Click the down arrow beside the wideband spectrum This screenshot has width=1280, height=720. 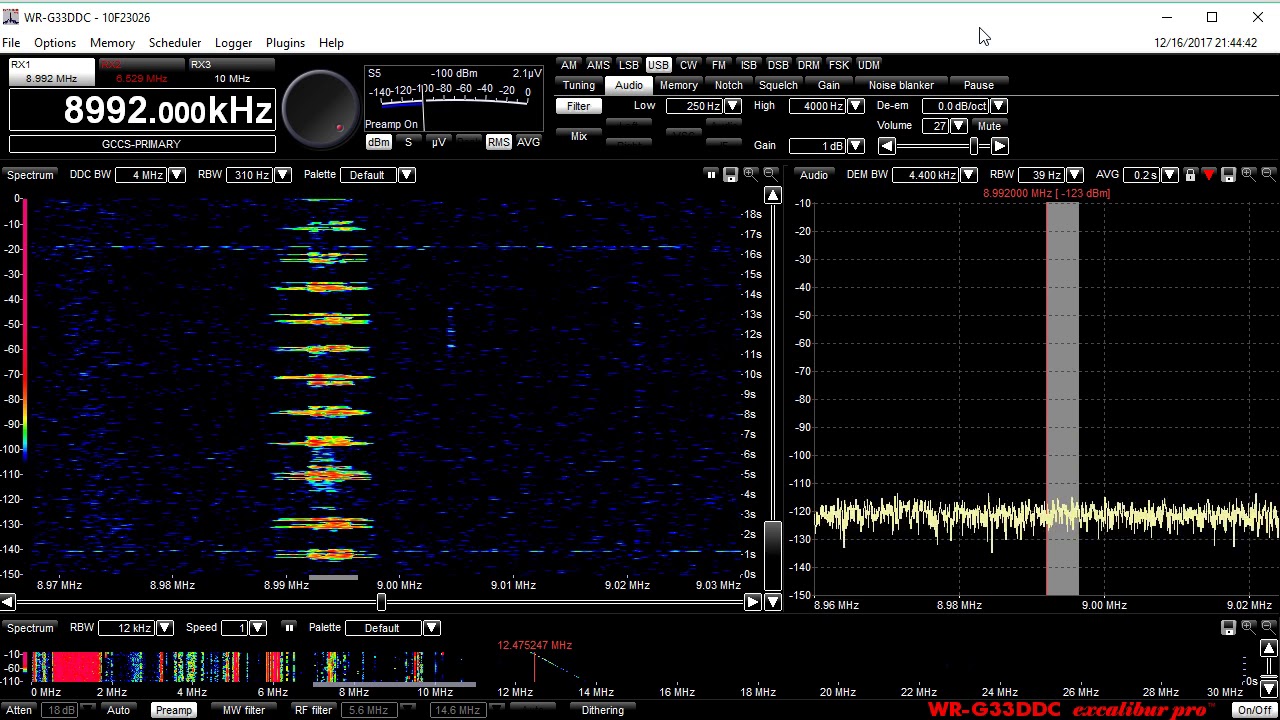click(1270, 689)
